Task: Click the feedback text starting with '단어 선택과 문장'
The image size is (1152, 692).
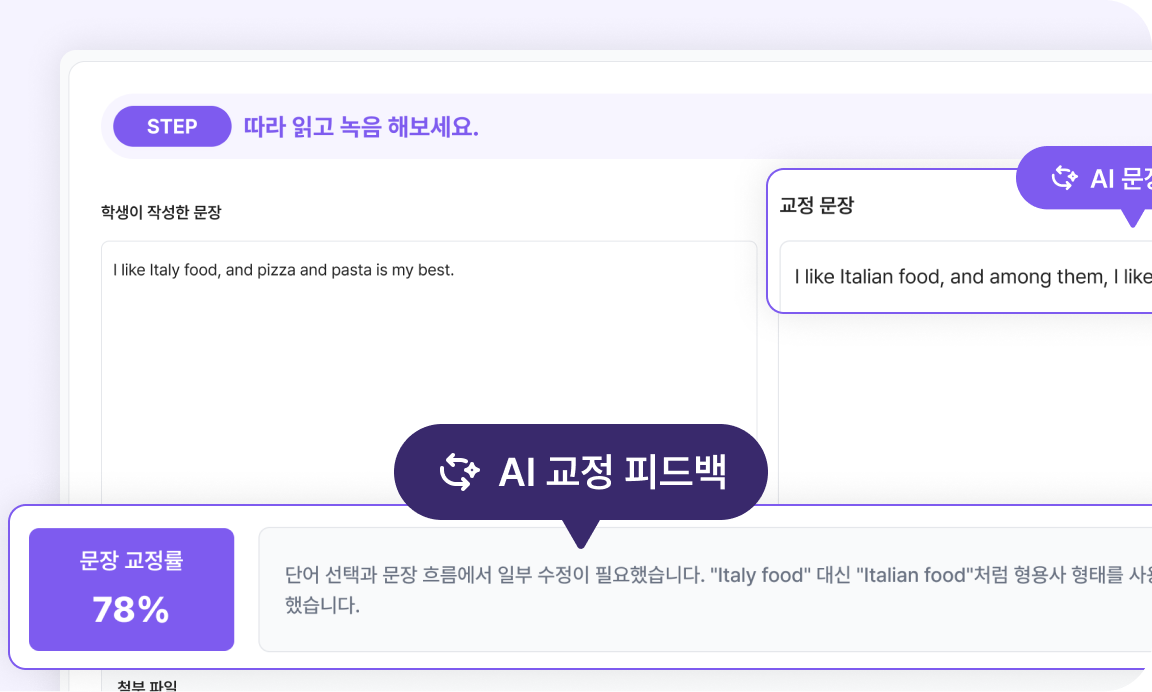Action: pos(700,575)
